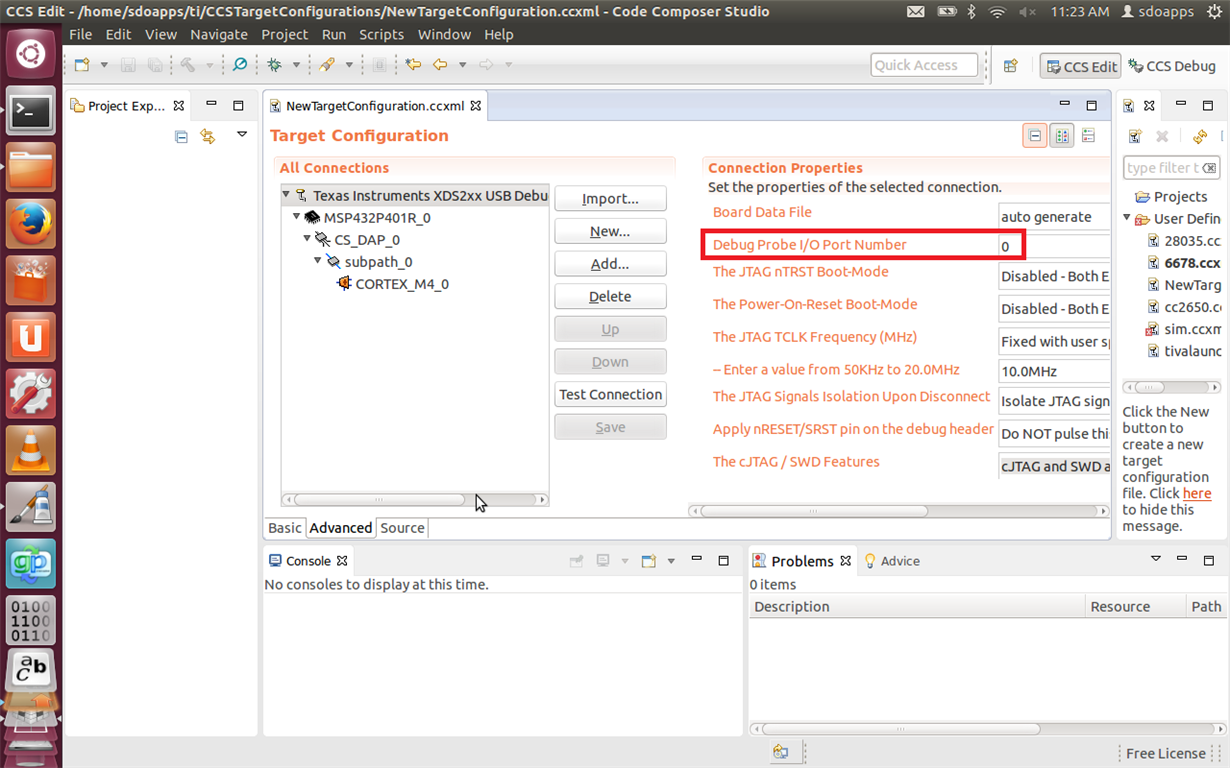Viewport: 1230px width, 768px height.
Task: Collapse the subpath_0 tree node
Action: click(x=318, y=261)
